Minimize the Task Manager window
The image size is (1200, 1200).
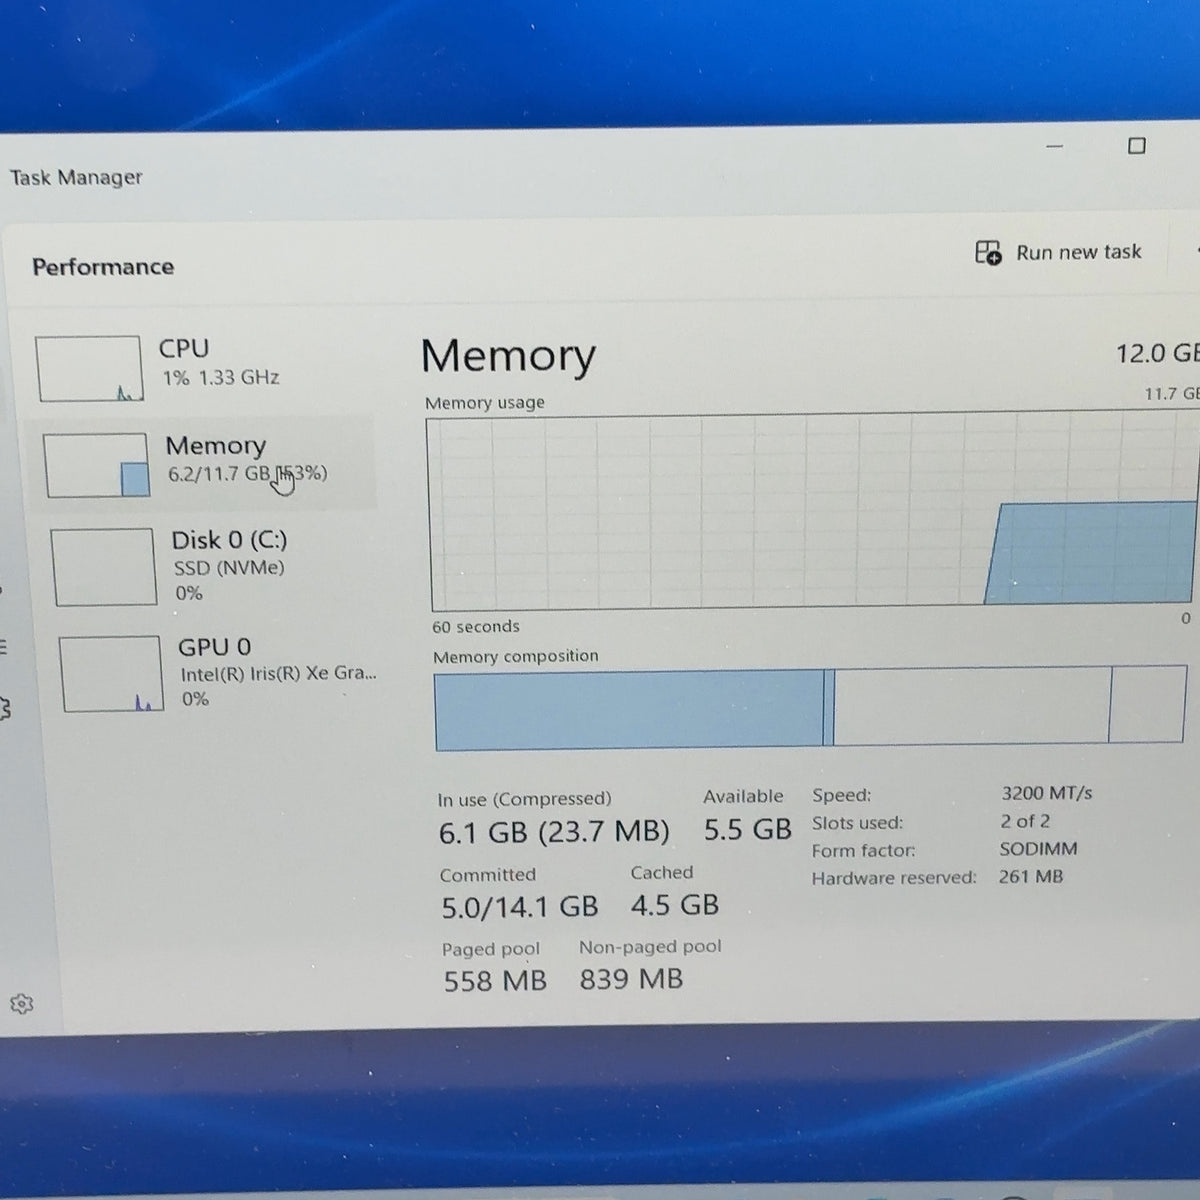1054,147
